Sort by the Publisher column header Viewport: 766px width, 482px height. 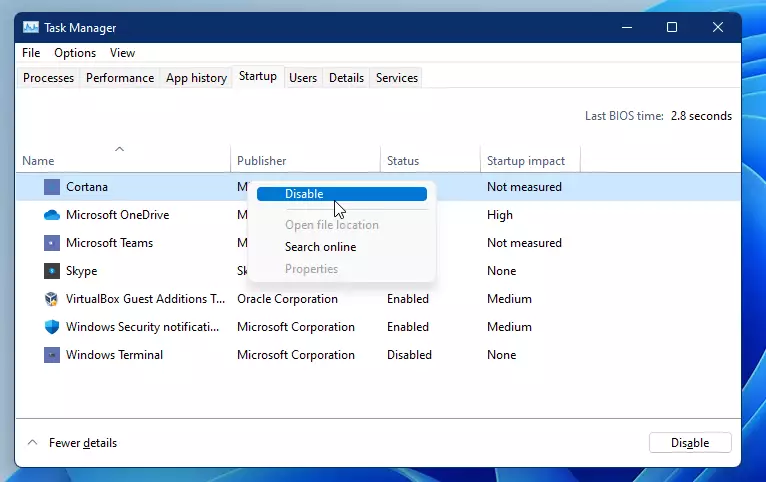(305, 159)
